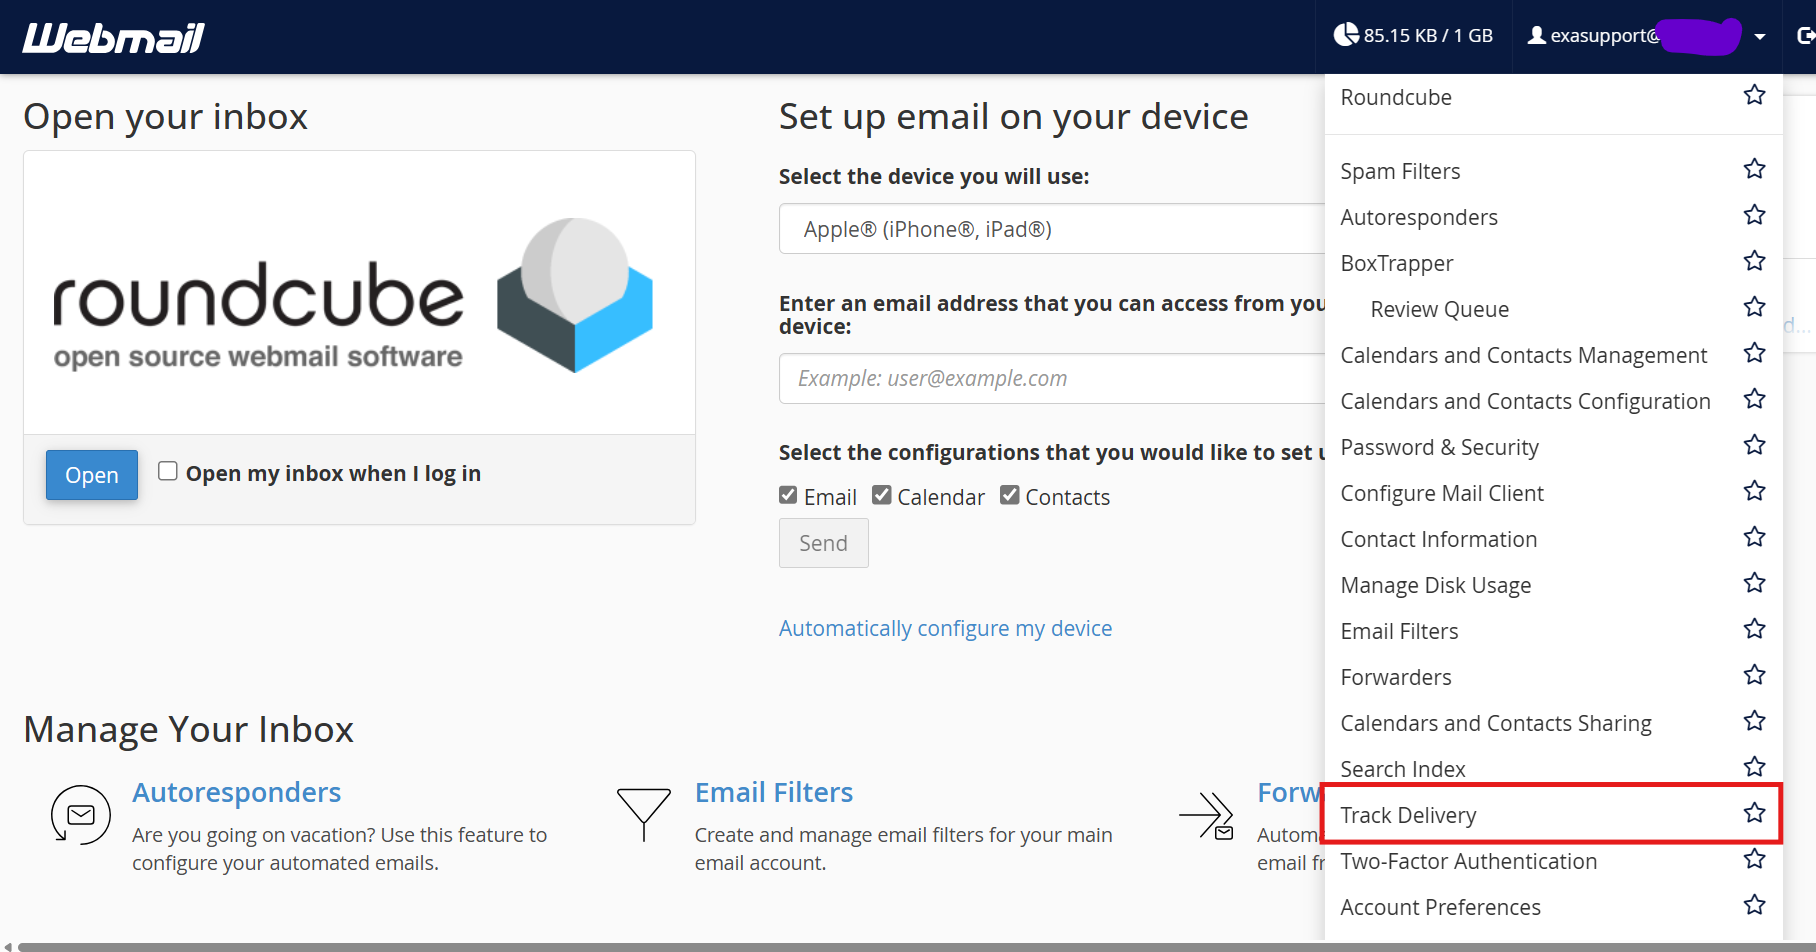Star the Configure Mail Client entry
Image resolution: width=1816 pixels, height=952 pixels.
1754,491
